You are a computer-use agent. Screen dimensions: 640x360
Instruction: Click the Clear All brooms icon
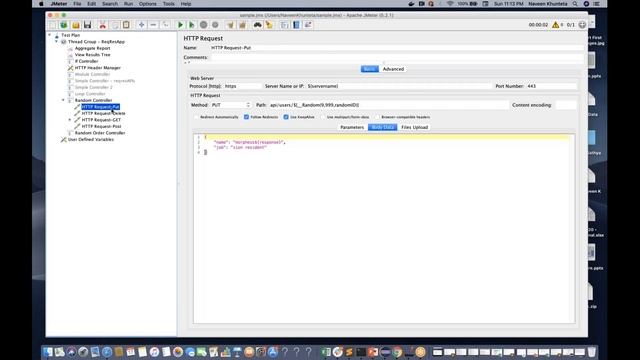(x=242, y=25)
